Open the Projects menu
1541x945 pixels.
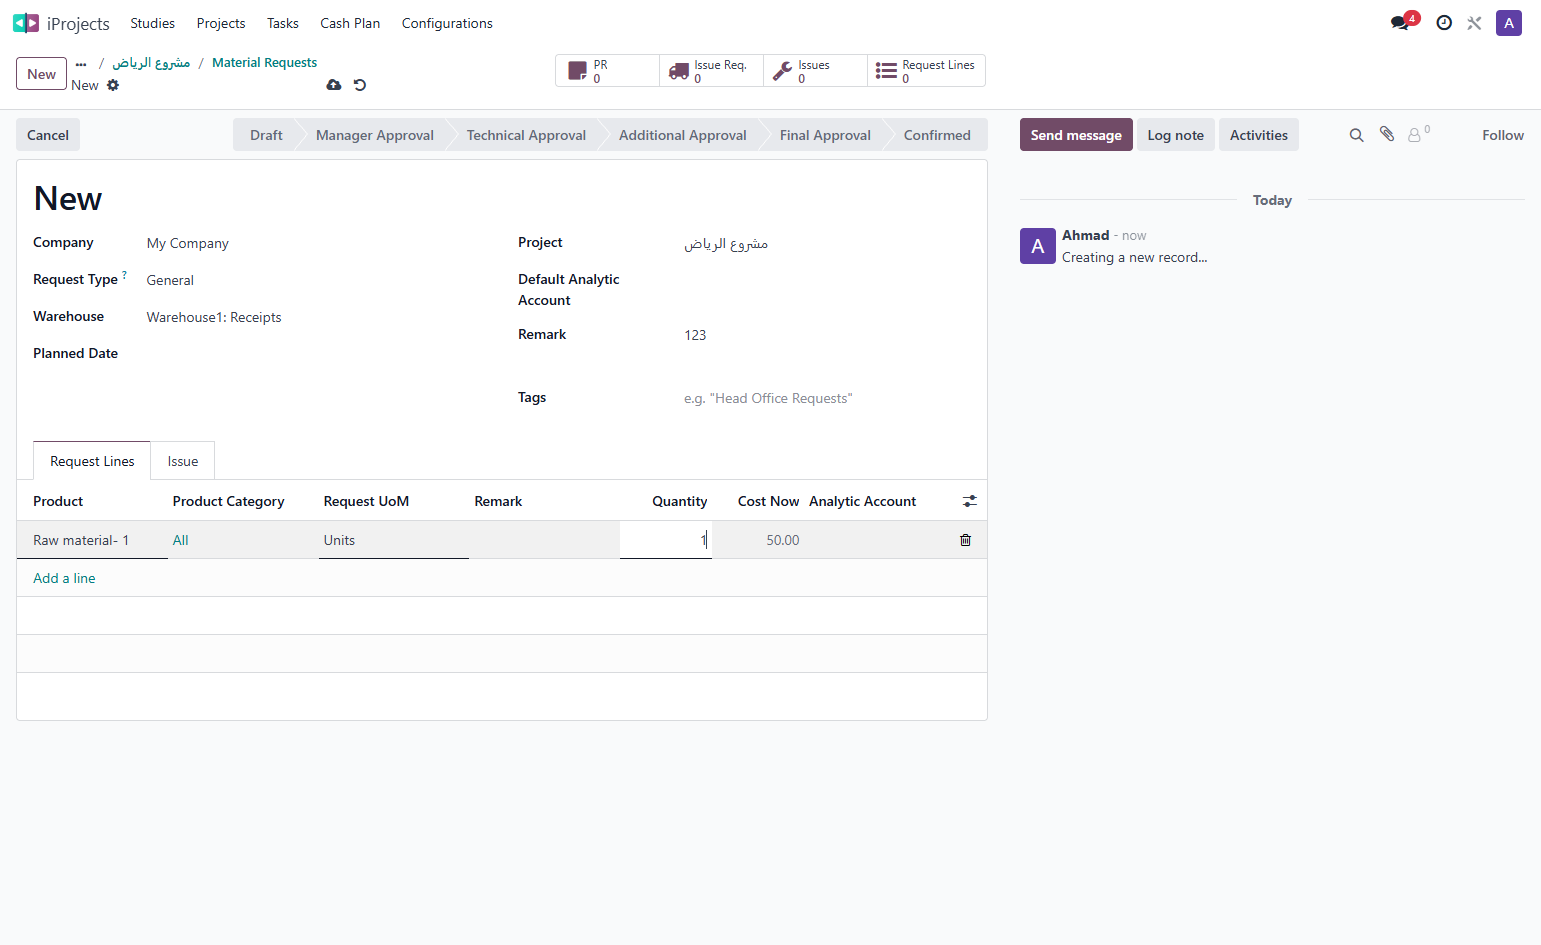[221, 23]
